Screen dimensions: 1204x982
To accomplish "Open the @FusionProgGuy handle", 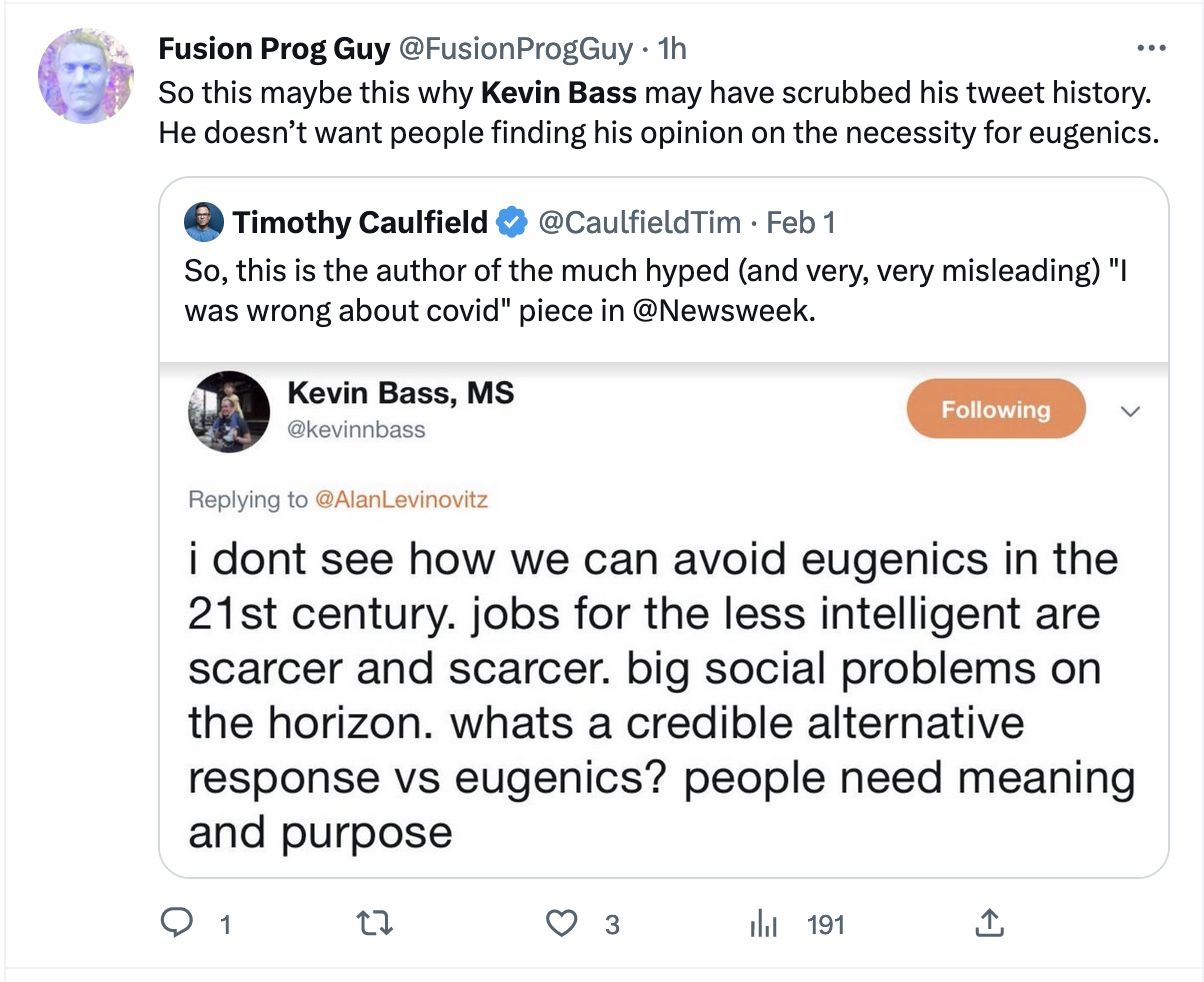I will [516, 48].
